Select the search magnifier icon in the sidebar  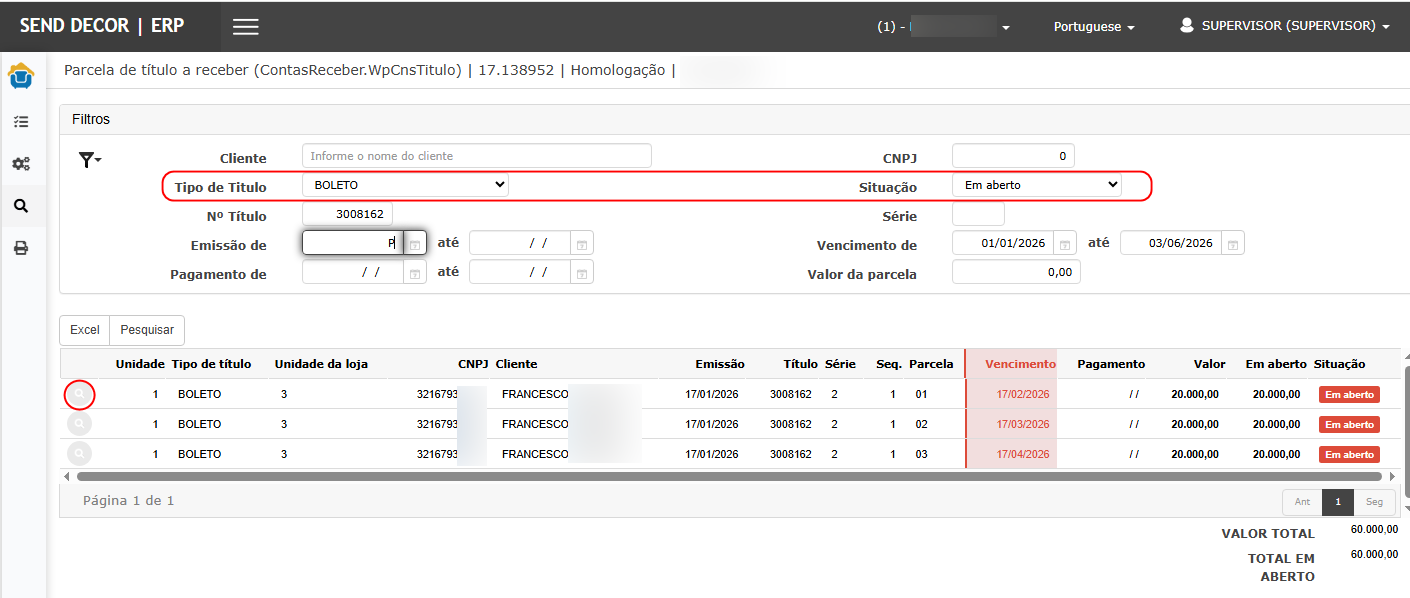tap(21, 206)
